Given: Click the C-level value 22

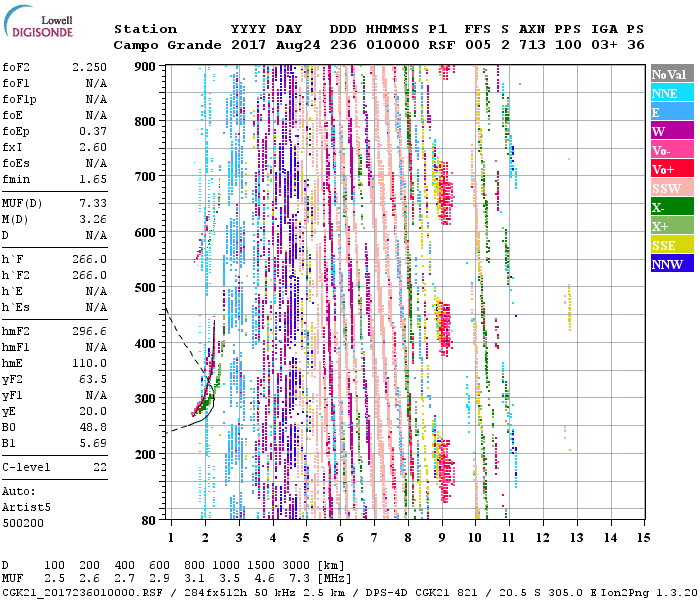Looking at the screenshot, I should 100,467.
